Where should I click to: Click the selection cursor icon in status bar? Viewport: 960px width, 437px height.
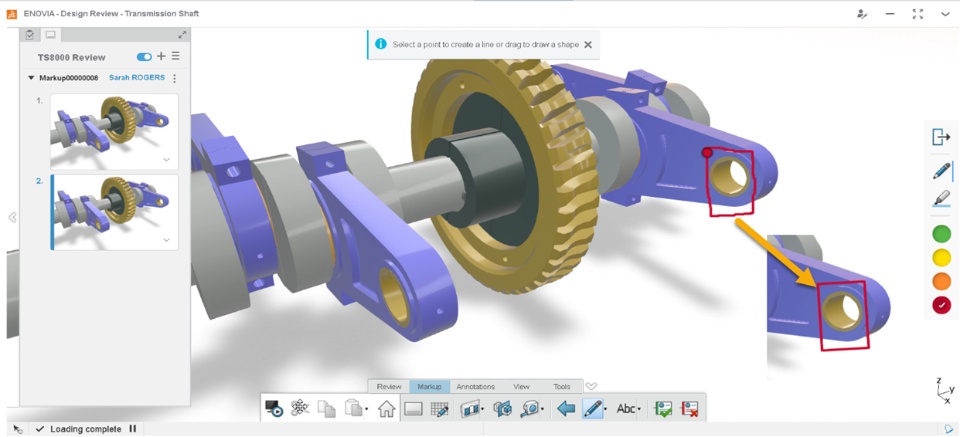(18, 430)
